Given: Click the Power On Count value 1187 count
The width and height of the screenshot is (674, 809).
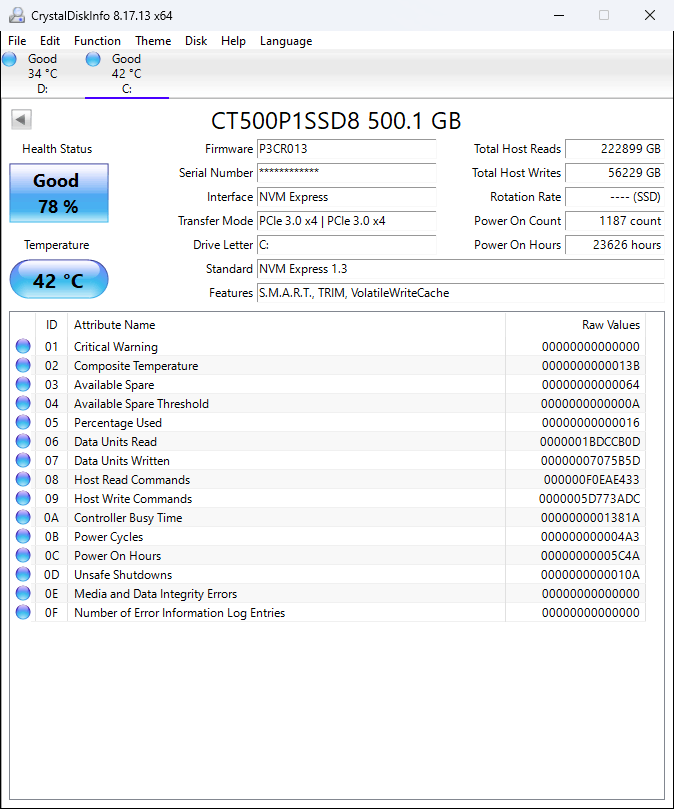Looking at the screenshot, I should 615,221.
